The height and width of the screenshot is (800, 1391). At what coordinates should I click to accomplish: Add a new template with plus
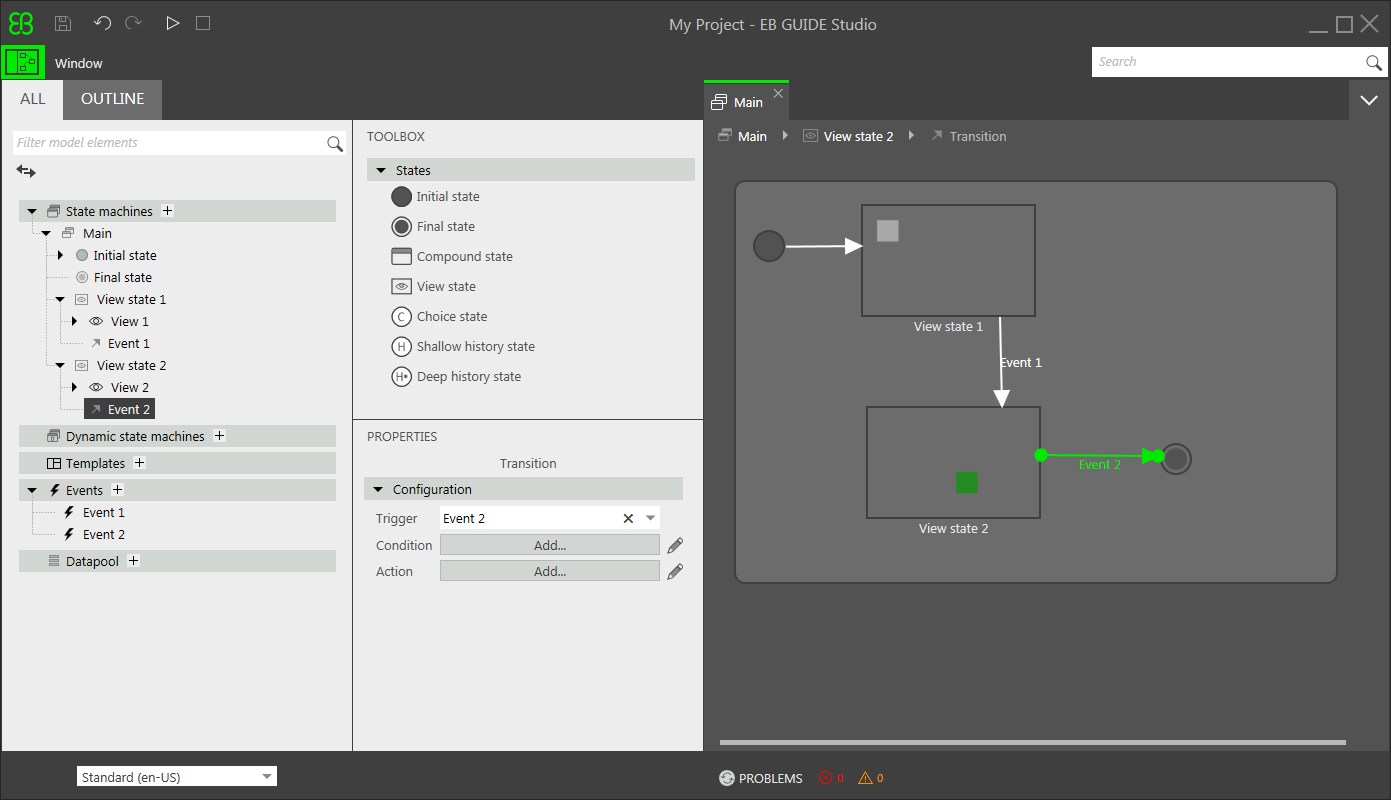[140, 463]
